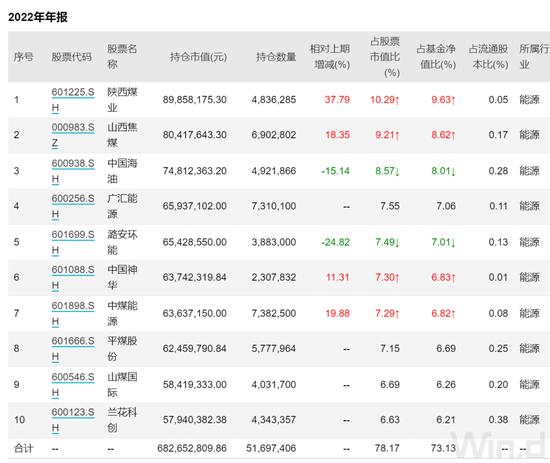Open stock code link 000983.SZ
The width and height of the screenshot is (550, 463).
[x=73, y=135]
